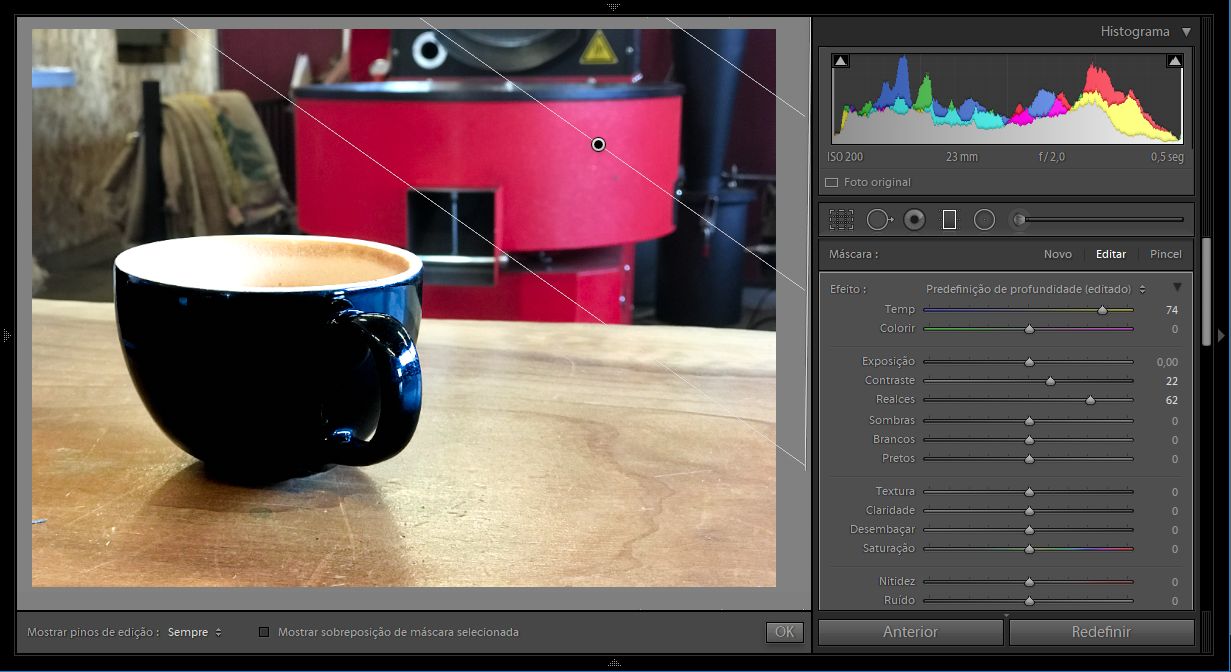The height and width of the screenshot is (672, 1231).
Task: Show the bottom filmstrip arrow
Action: [614, 663]
